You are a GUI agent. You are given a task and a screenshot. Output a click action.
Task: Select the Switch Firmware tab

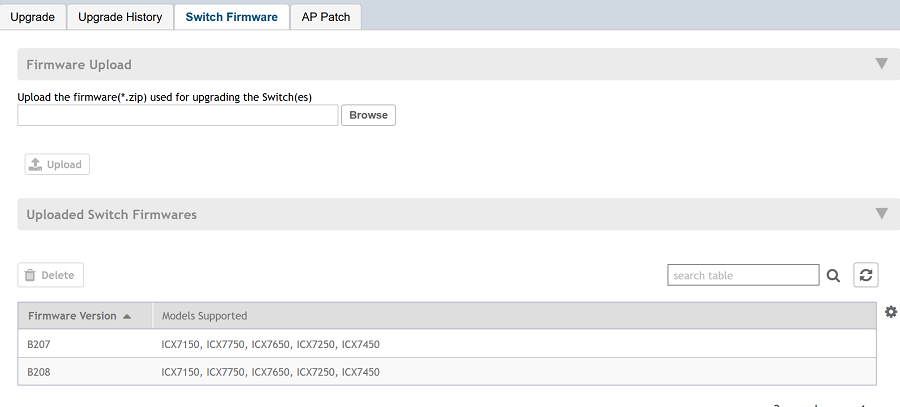pos(232,17)
